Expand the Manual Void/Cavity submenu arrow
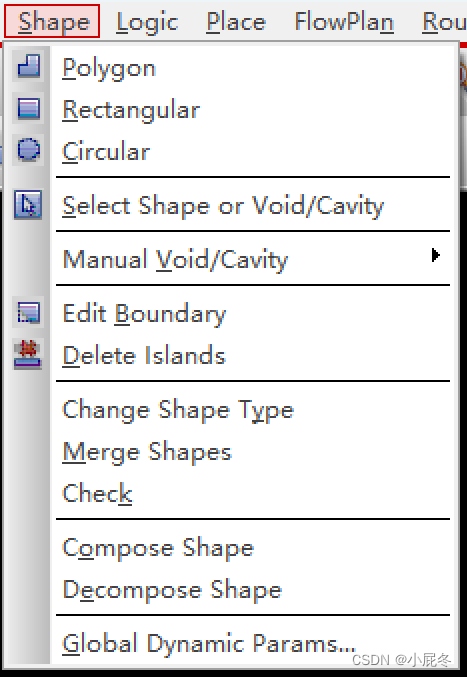Image resolution: width=467 pixels, height=677 pixels. coord(435,255)
